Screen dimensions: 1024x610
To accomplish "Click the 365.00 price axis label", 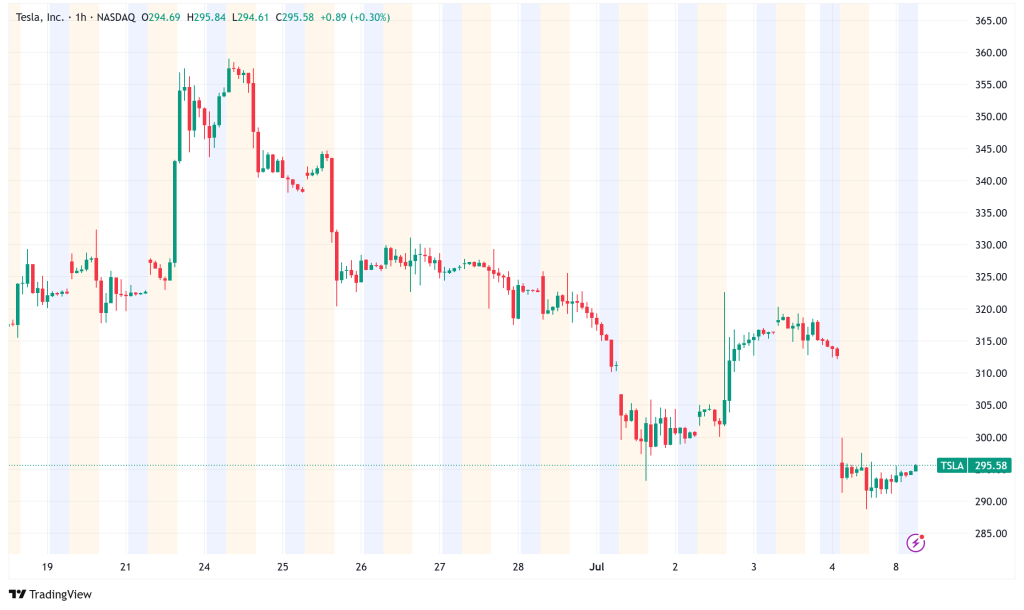I will (991, 21).
